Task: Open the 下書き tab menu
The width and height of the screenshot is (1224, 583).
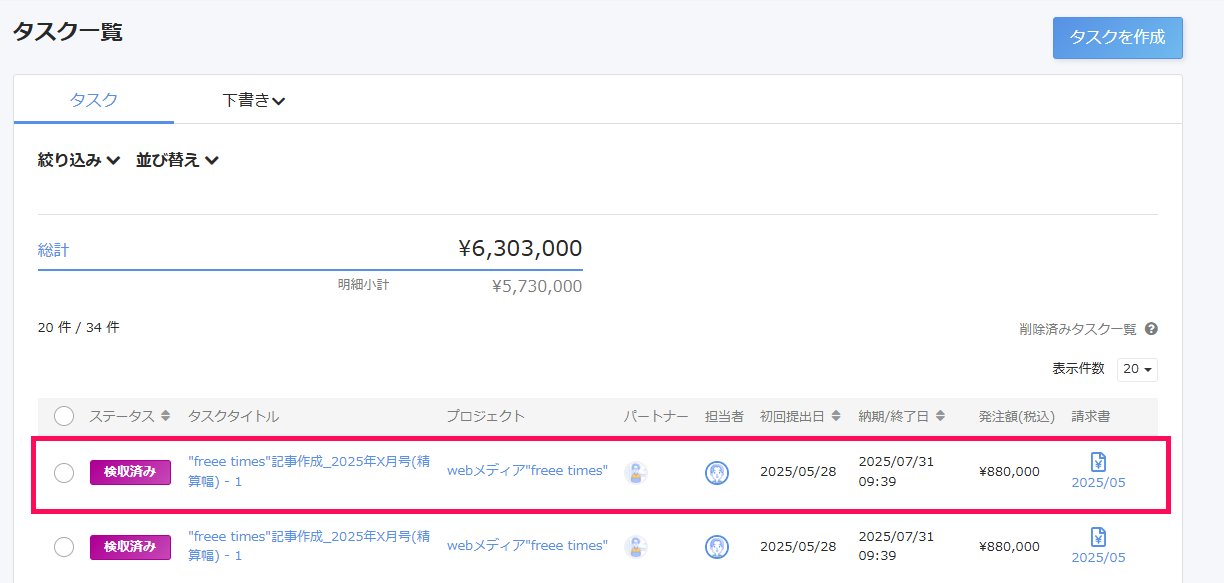Action: tap(253, 100)
